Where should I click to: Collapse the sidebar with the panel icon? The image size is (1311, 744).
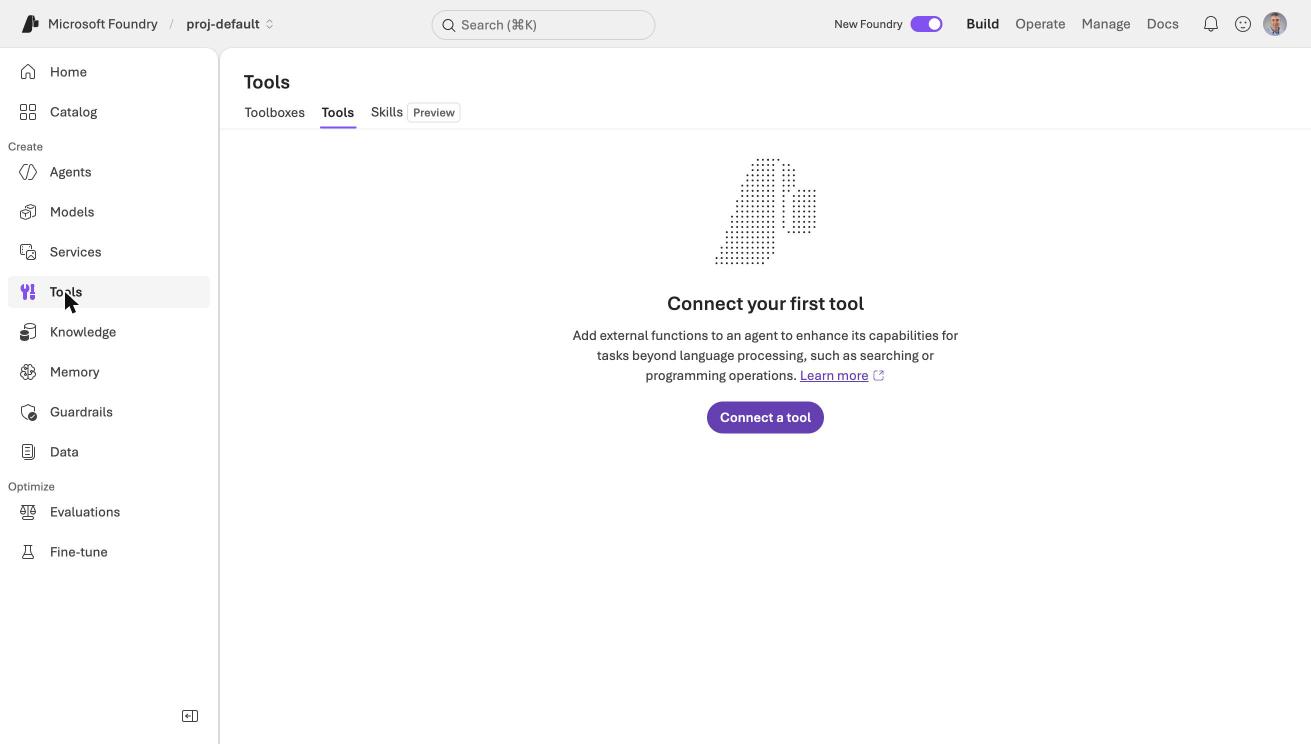pos(190,716)
